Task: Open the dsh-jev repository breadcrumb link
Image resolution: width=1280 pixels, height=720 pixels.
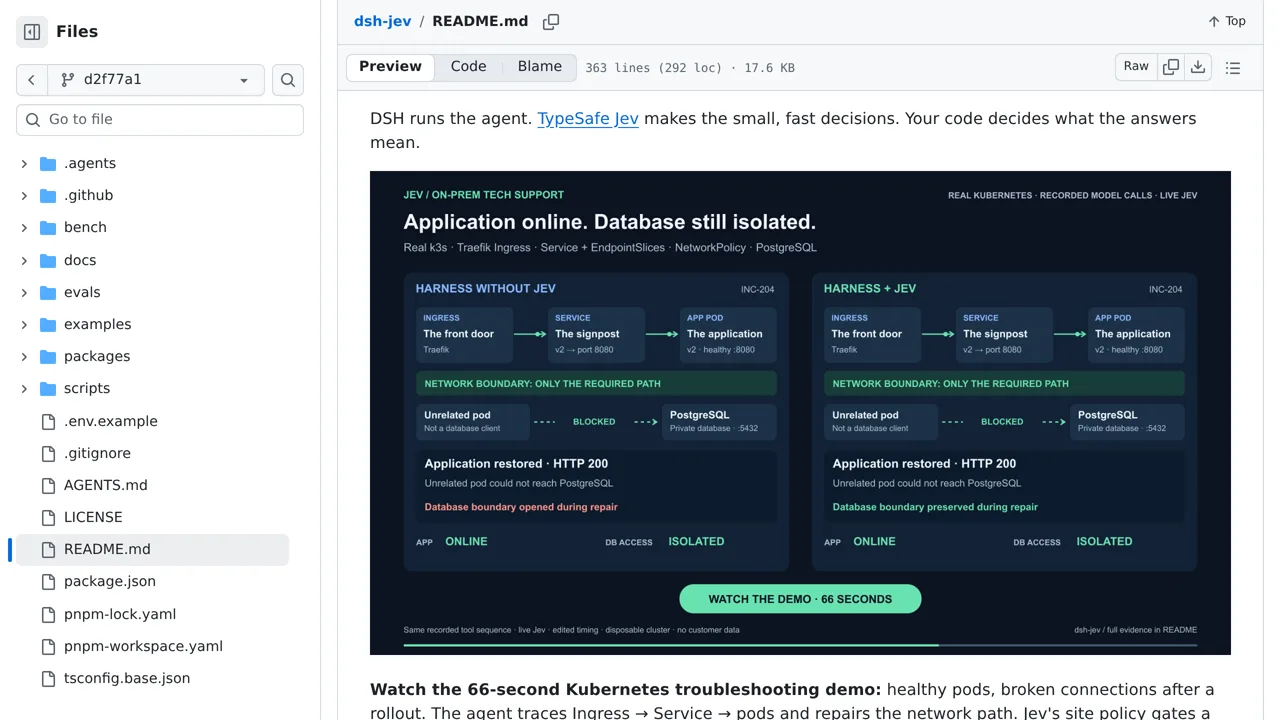Action: click(x=382, y=21)
